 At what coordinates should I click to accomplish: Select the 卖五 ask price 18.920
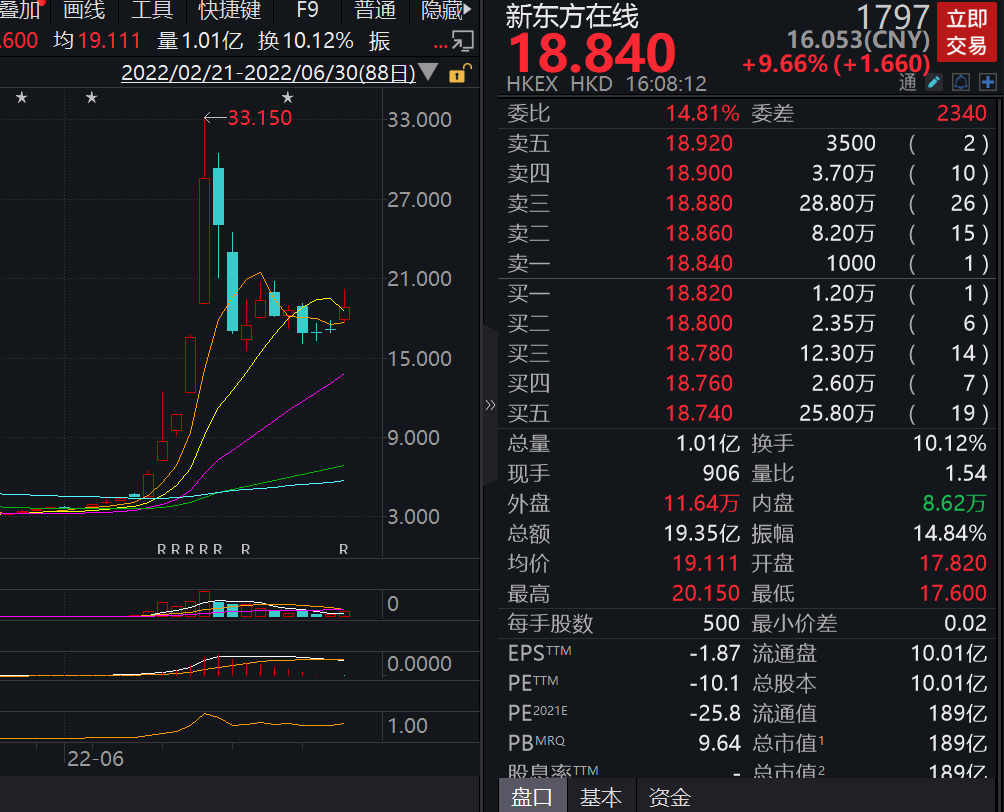coord(699,143)
